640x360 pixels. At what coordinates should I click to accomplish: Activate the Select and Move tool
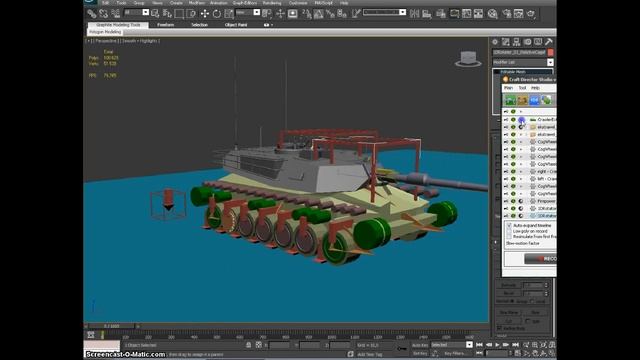tap(204, 14)
